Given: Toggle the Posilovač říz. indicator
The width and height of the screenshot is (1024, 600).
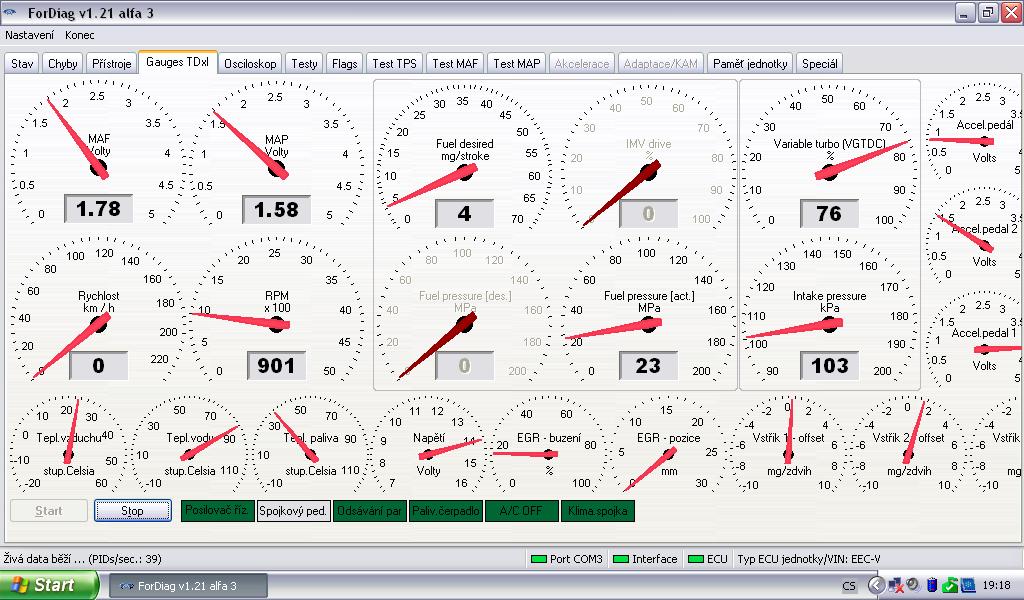Looking at the screenshot, I should (217, 511).
